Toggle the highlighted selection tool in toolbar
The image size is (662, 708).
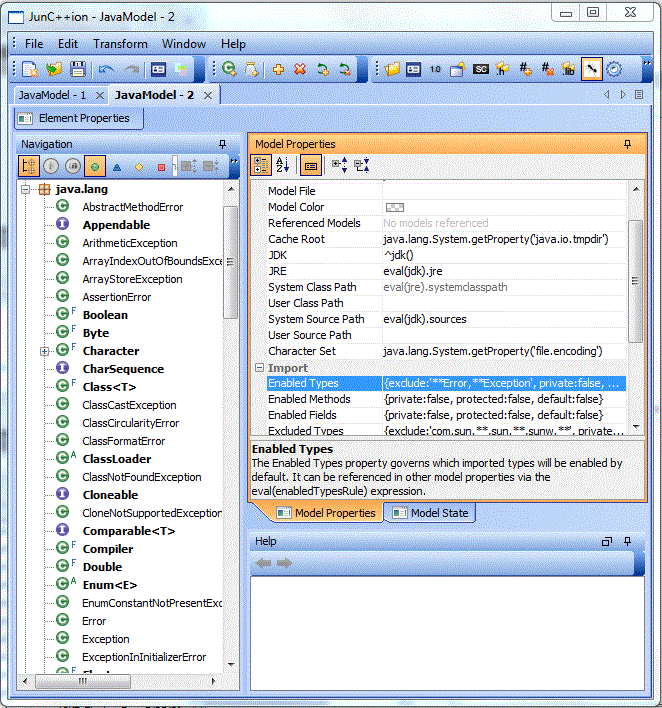[x=592, y=69]
